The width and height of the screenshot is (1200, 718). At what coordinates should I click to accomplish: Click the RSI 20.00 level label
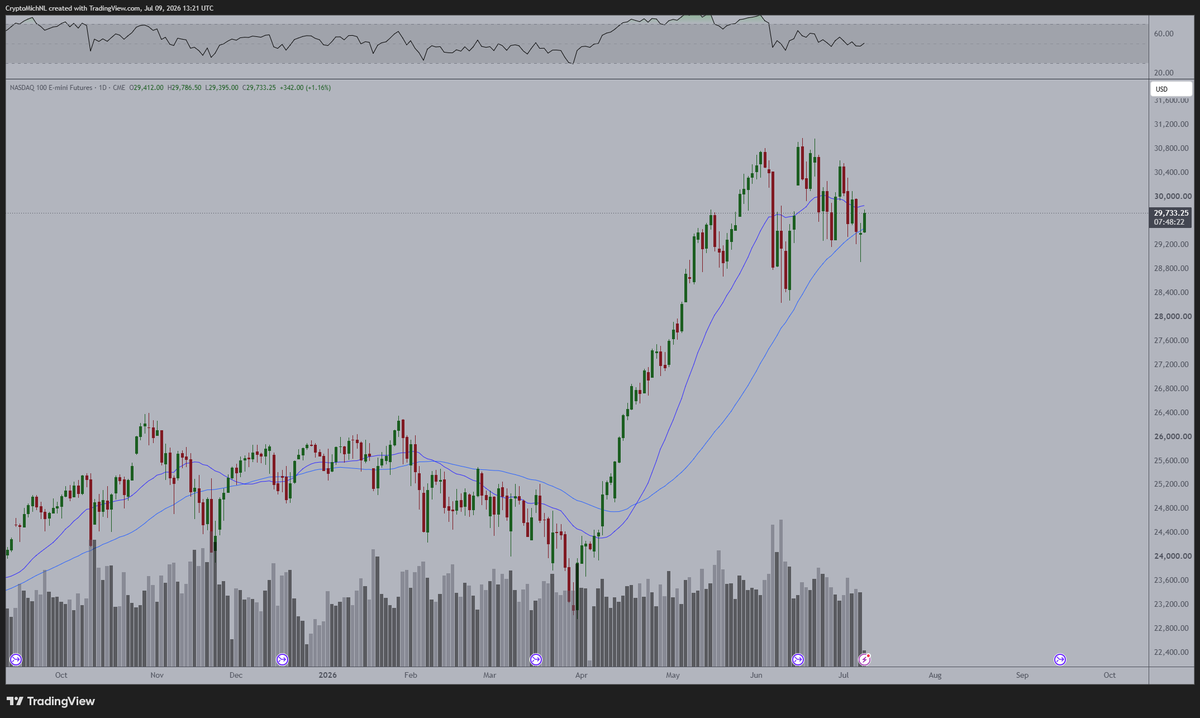(x=1163, y=73)
